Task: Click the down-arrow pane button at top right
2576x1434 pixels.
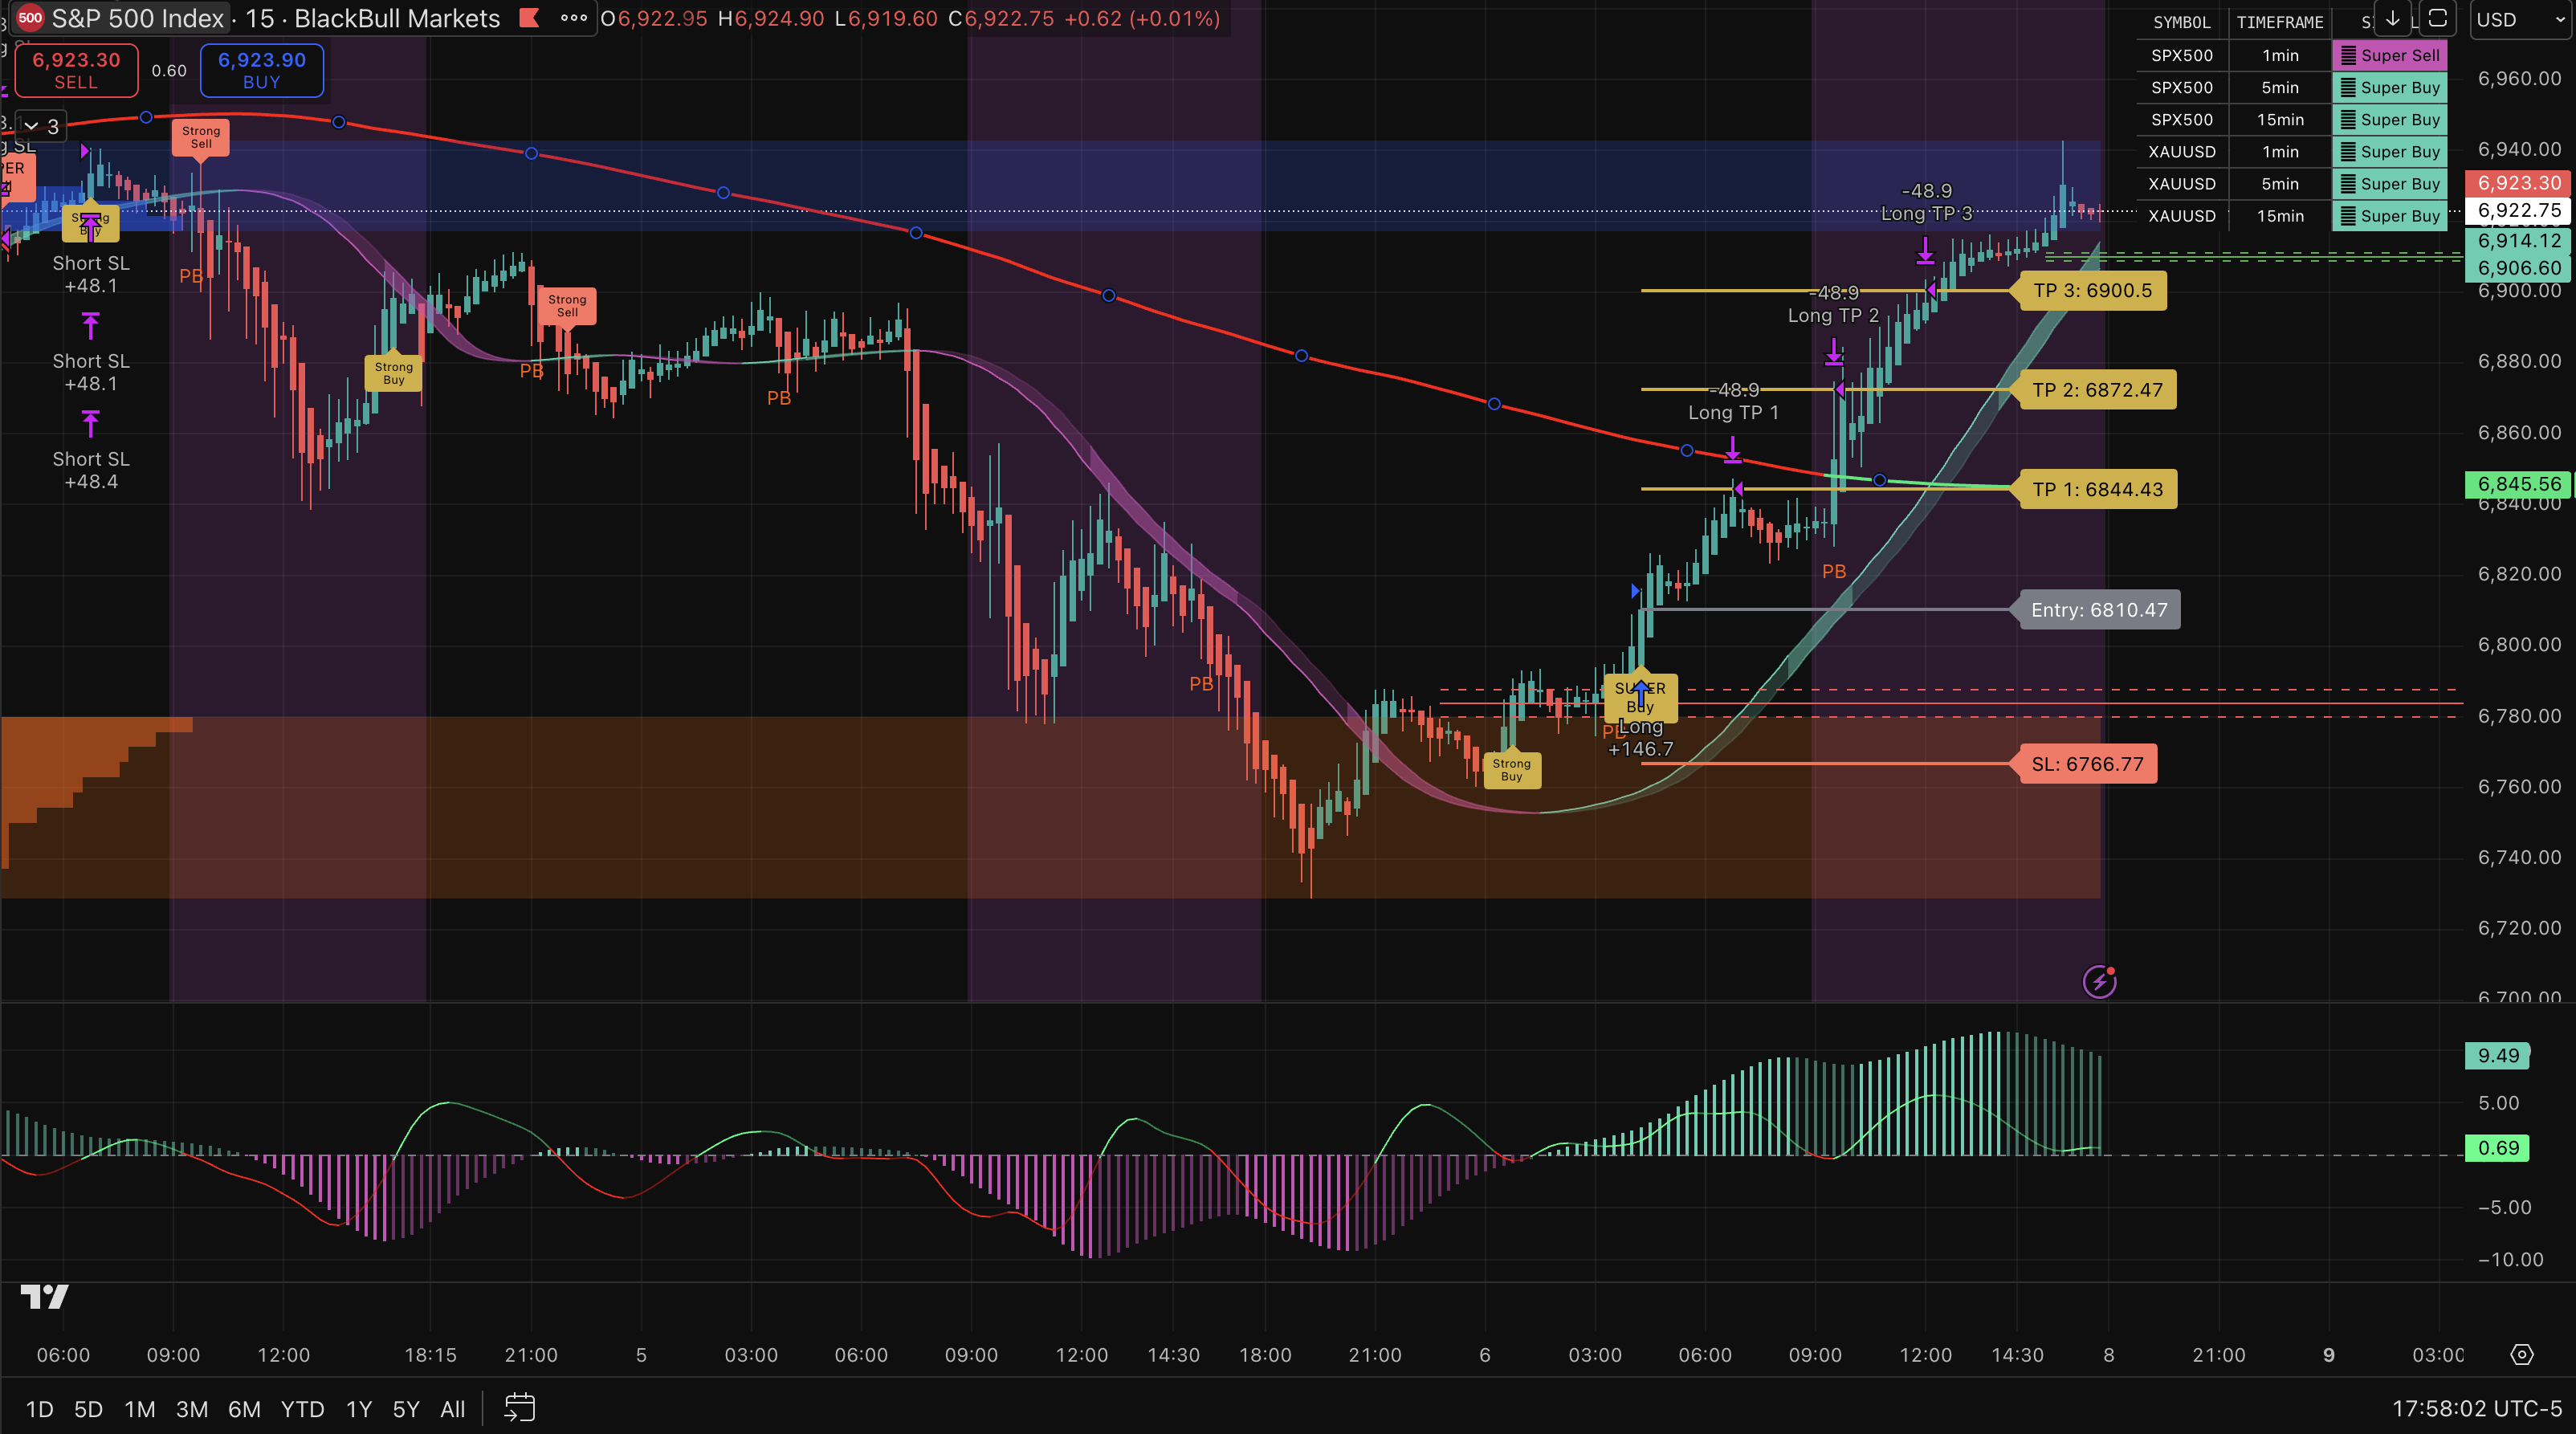Action: tap(2392, 19)
